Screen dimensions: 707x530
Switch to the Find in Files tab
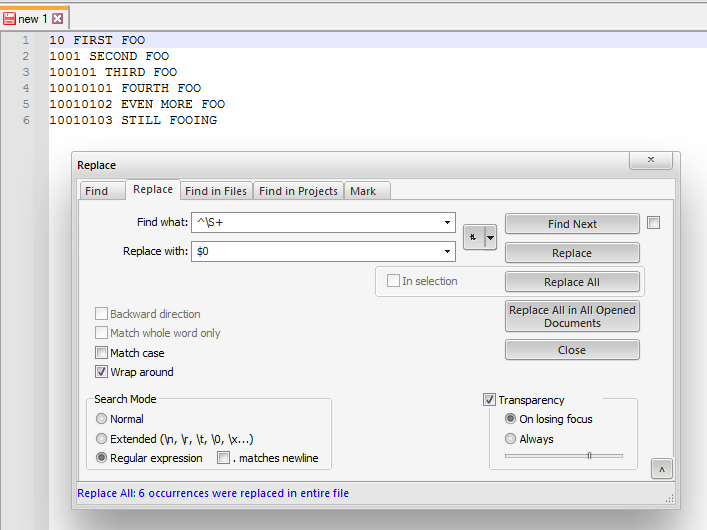(215, 191)
